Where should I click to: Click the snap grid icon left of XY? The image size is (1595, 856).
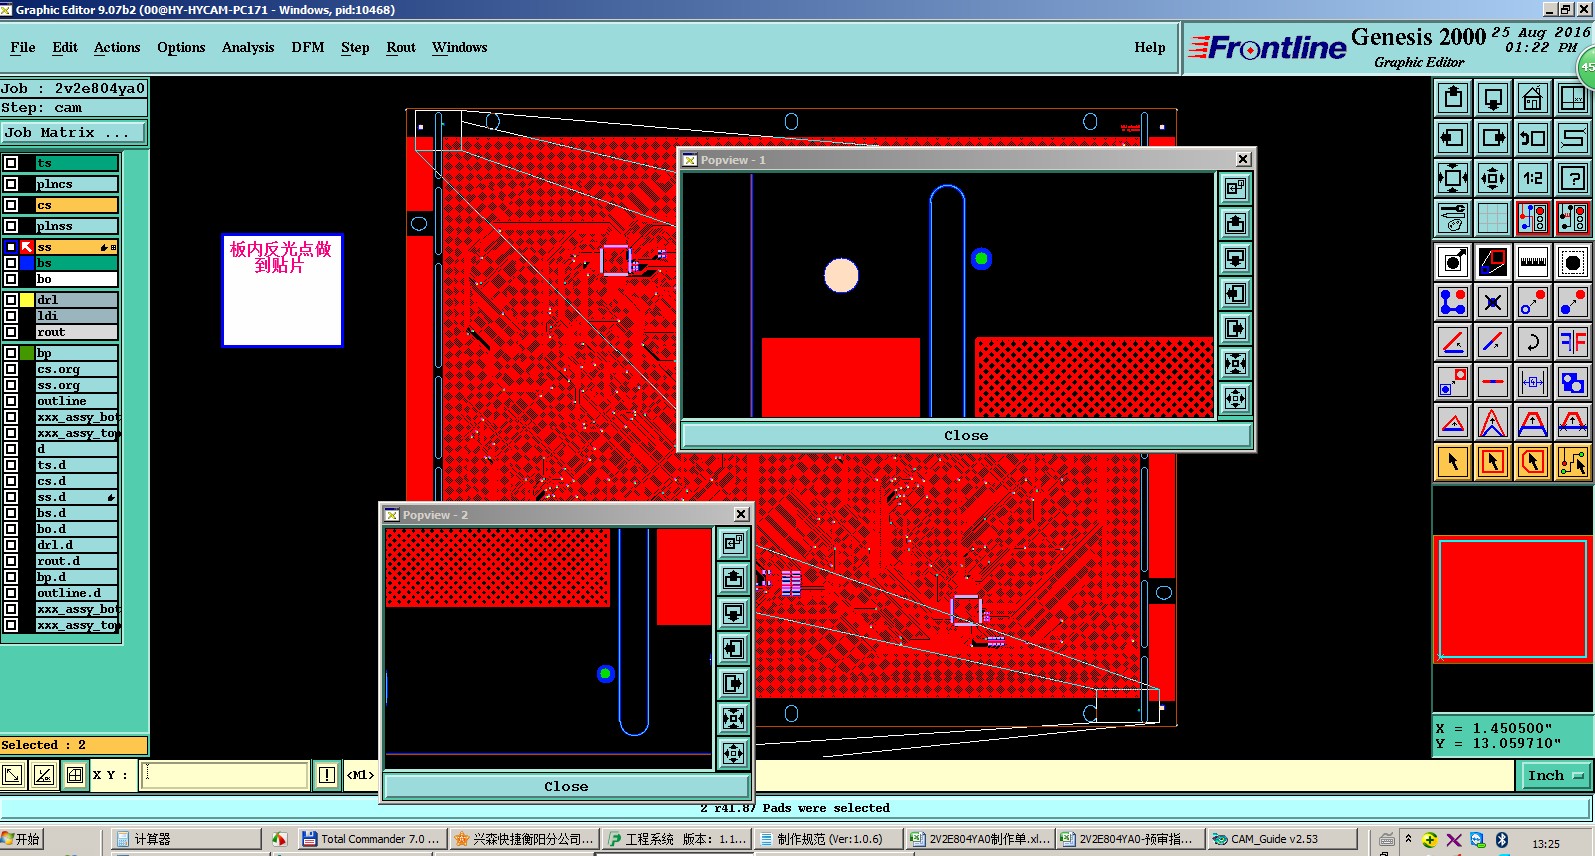74,775
